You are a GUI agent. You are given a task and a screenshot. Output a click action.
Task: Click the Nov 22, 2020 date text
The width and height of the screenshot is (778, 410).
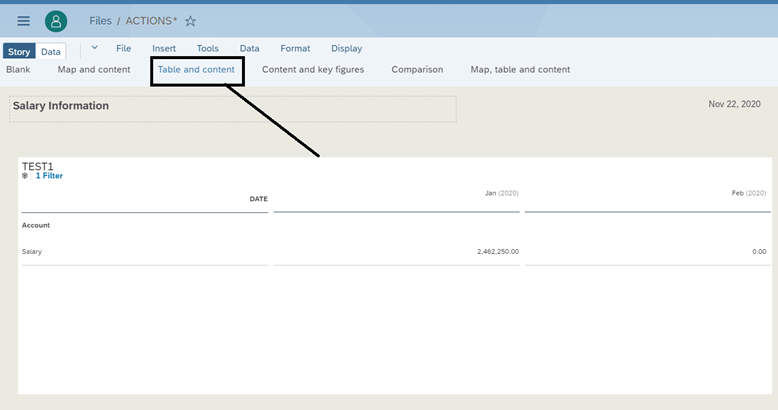click(734, 104)
